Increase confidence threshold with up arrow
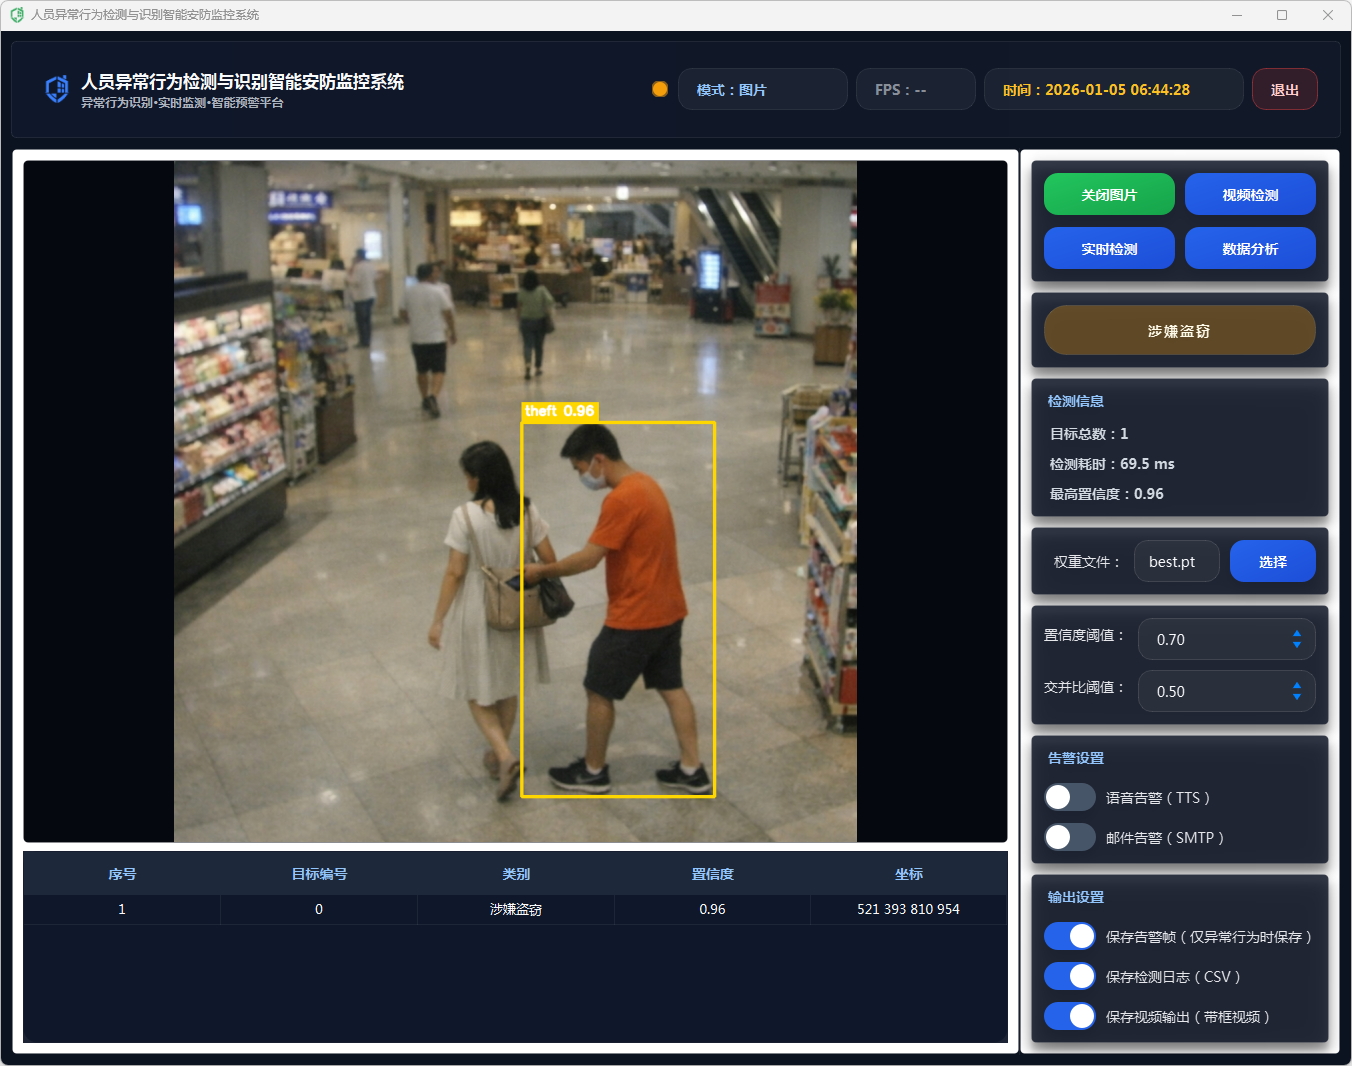This screenshot has height=1066, width=1352. (x=1296, y=633)
